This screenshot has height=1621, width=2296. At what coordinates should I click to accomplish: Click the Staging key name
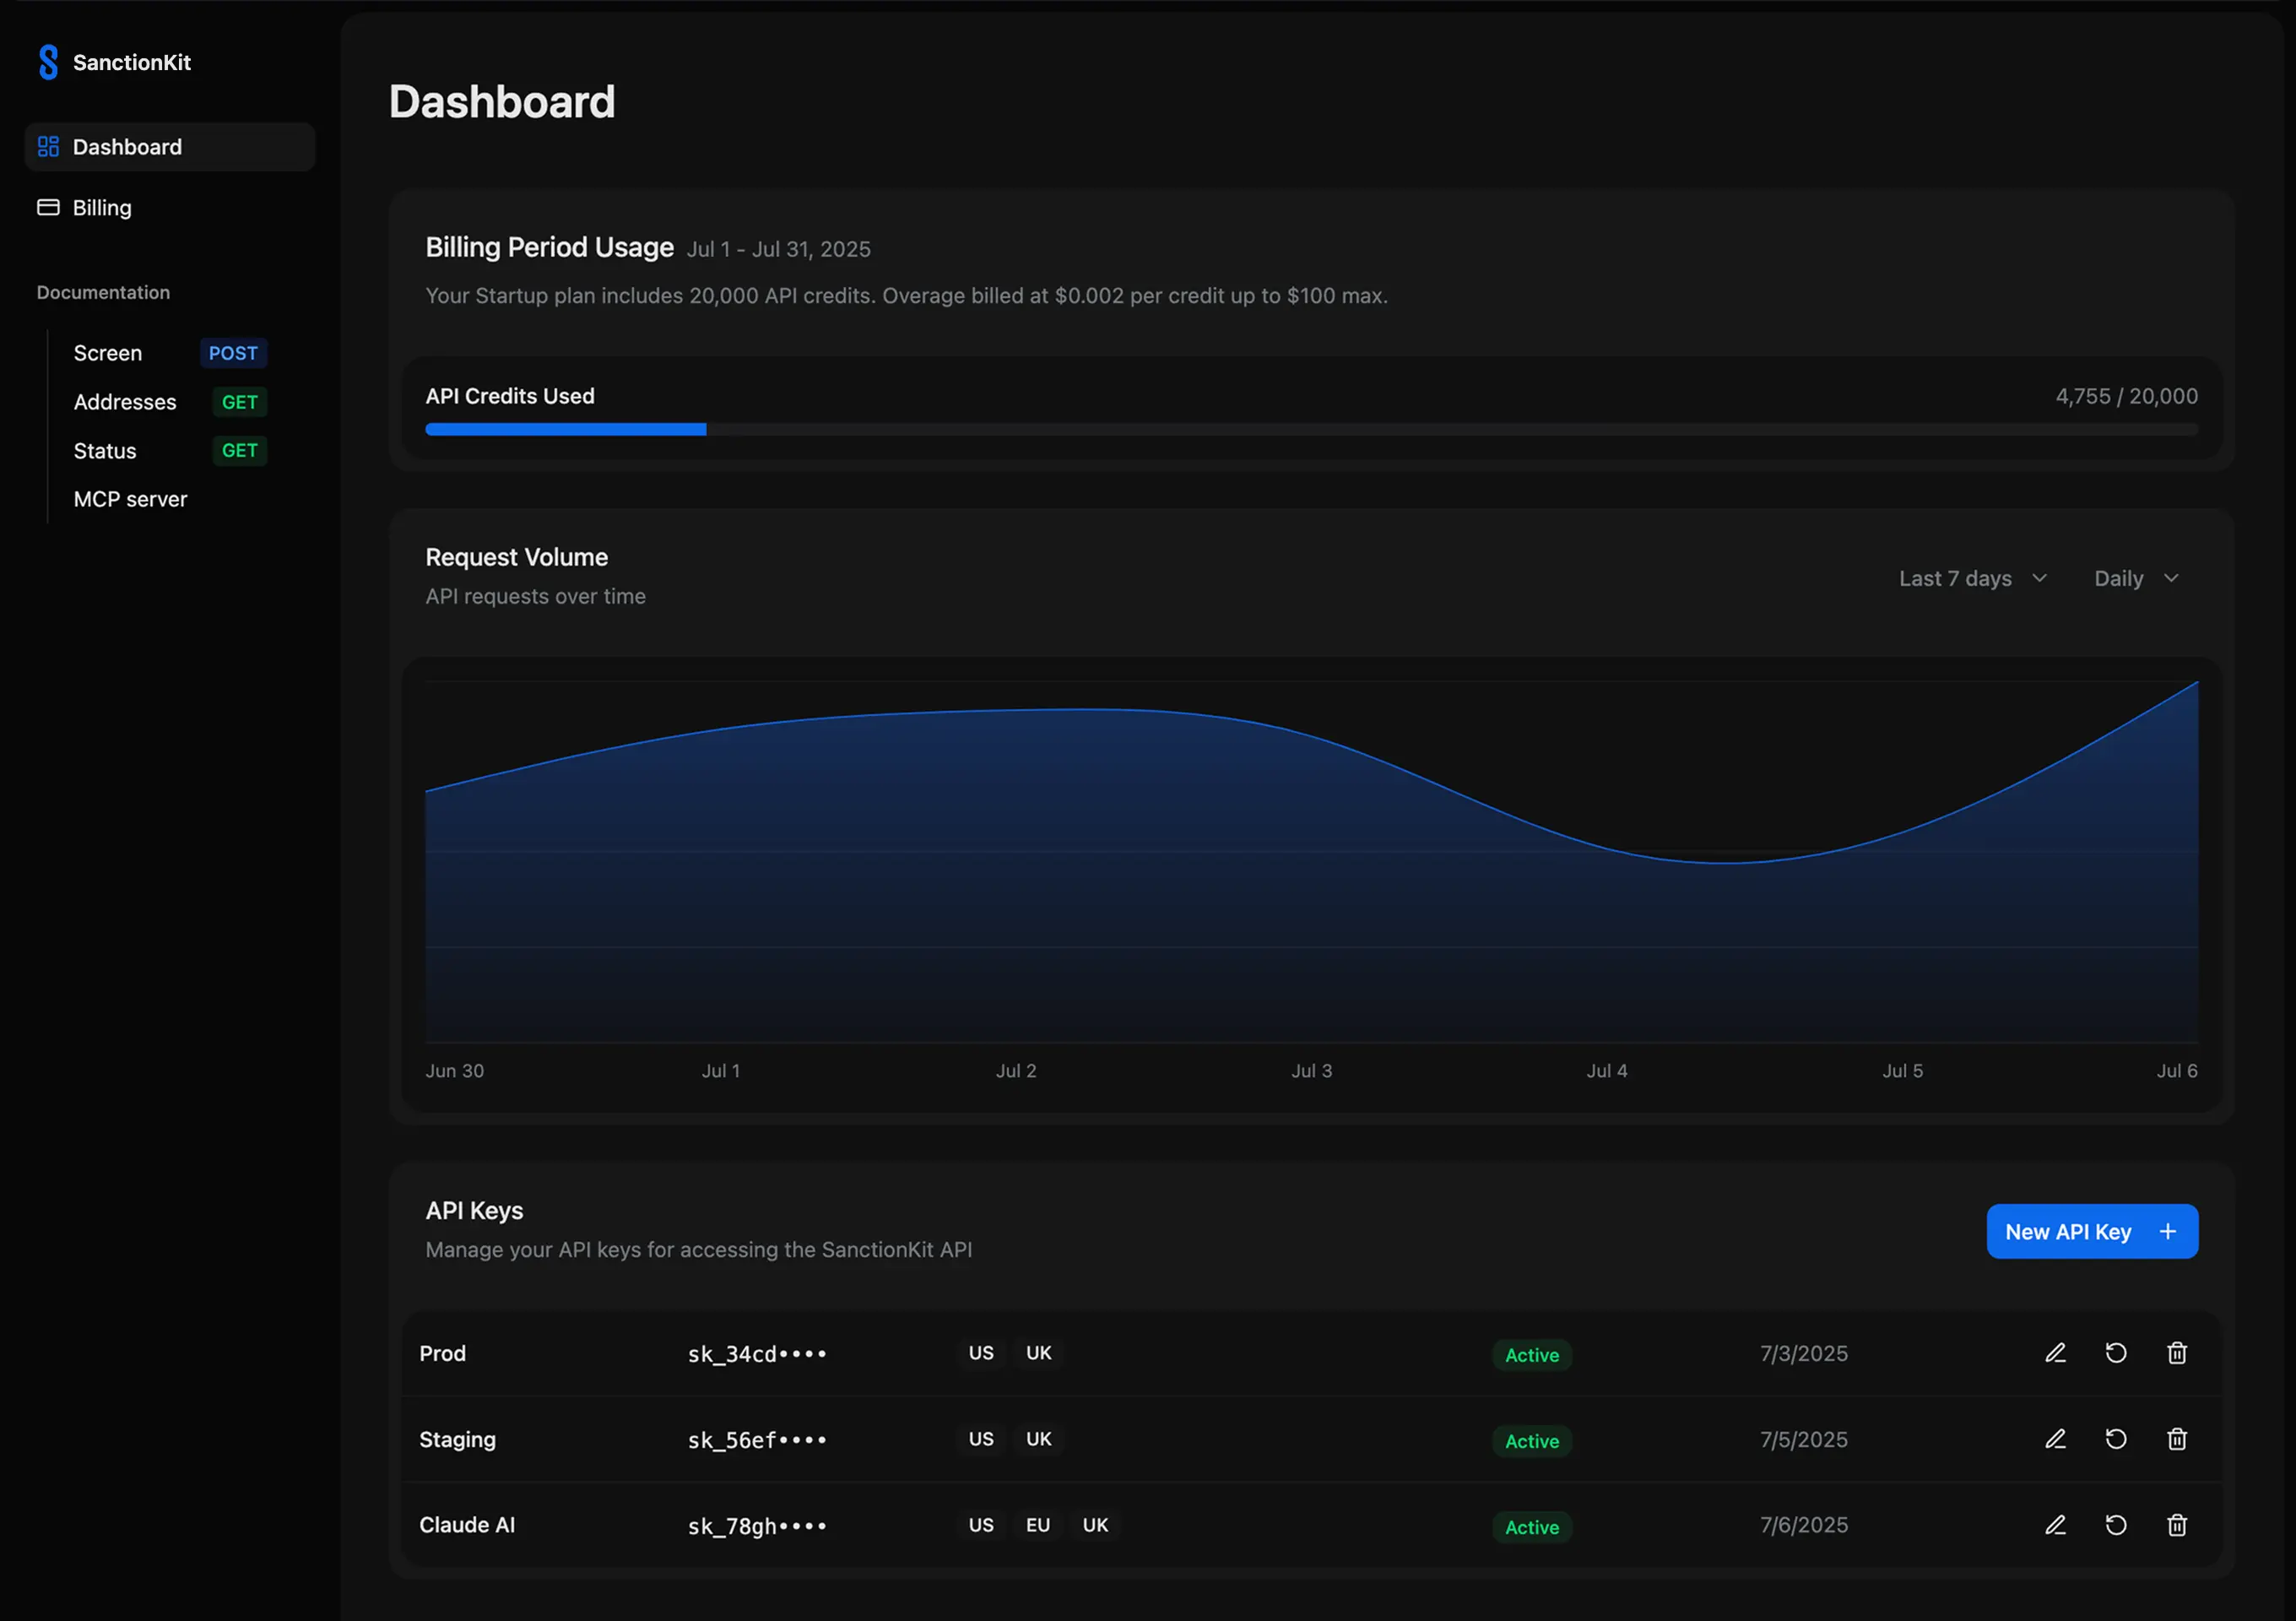click(x=457, y=1439)
